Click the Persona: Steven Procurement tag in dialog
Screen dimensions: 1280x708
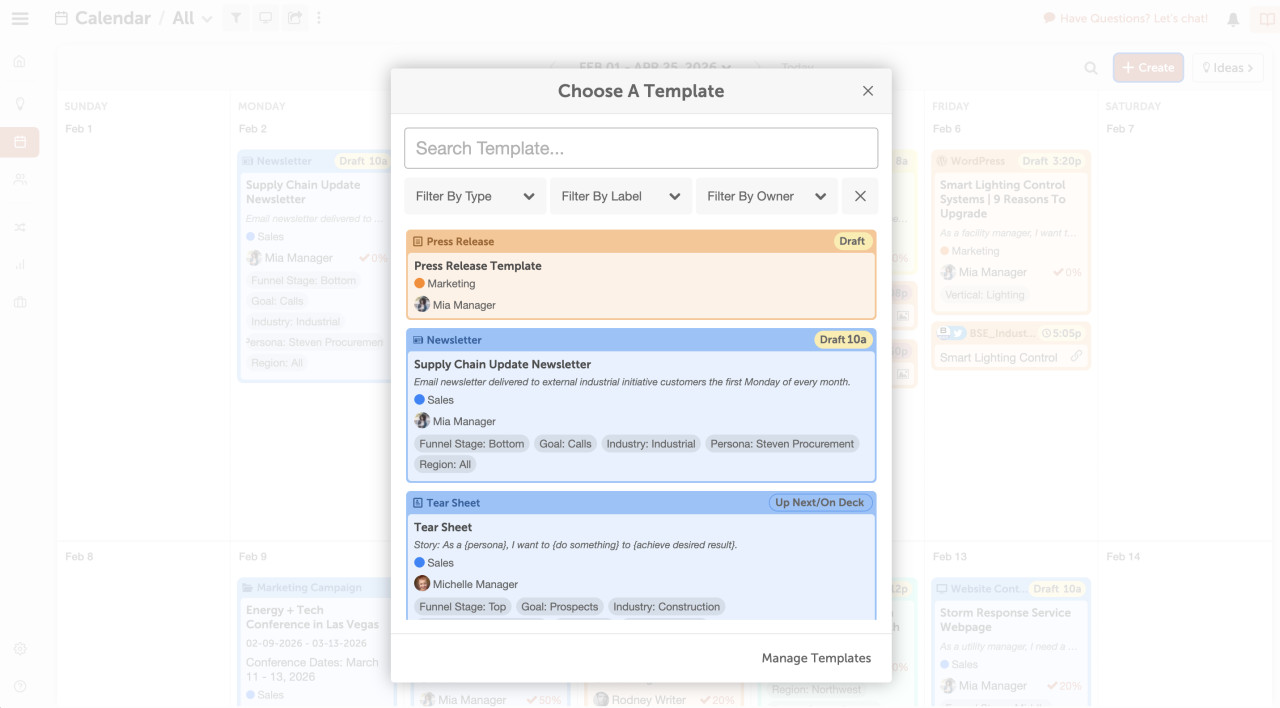coord(782,444)
